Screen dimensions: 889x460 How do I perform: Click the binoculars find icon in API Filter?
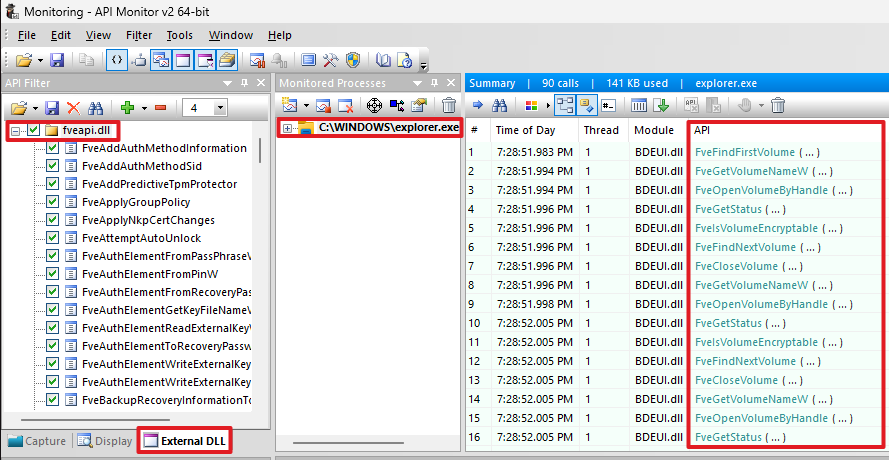(x=96, y=107)
